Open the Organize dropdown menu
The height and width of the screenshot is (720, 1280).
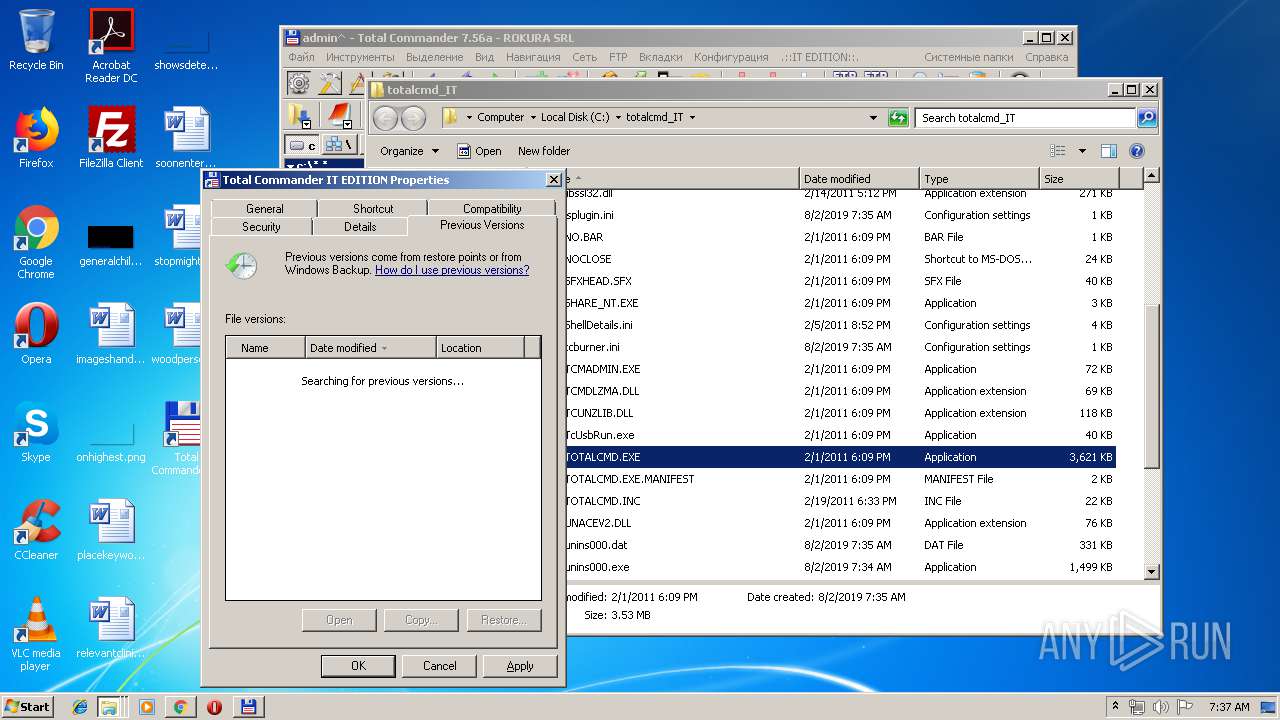tap(409, 151)
